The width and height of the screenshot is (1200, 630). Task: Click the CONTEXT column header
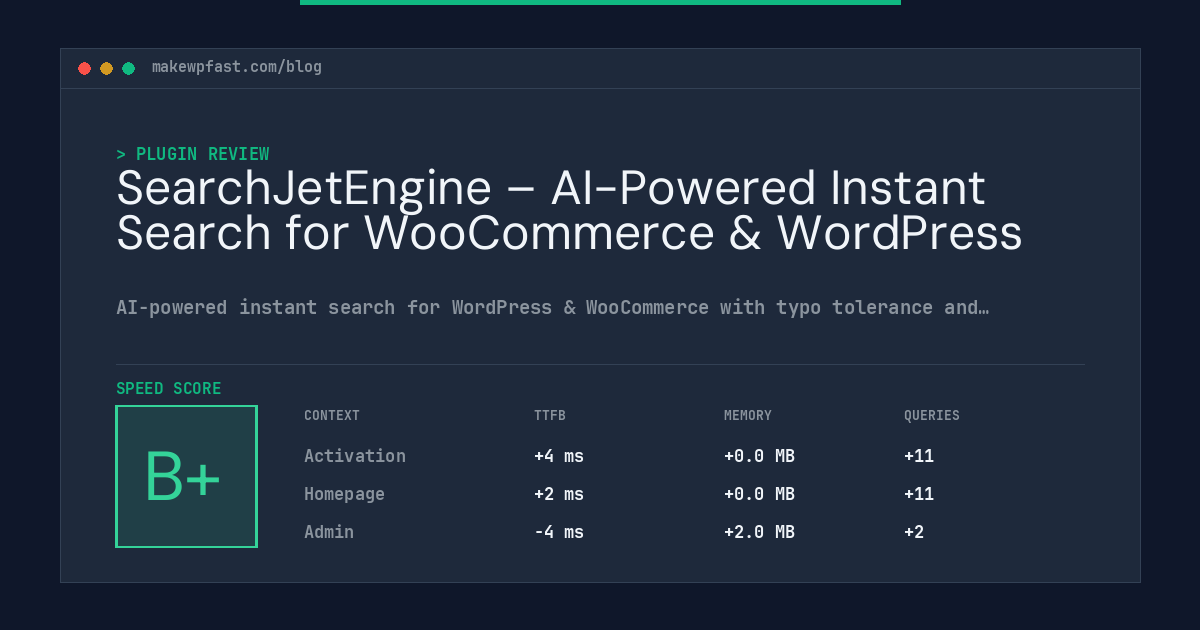(x=332, y=416)
